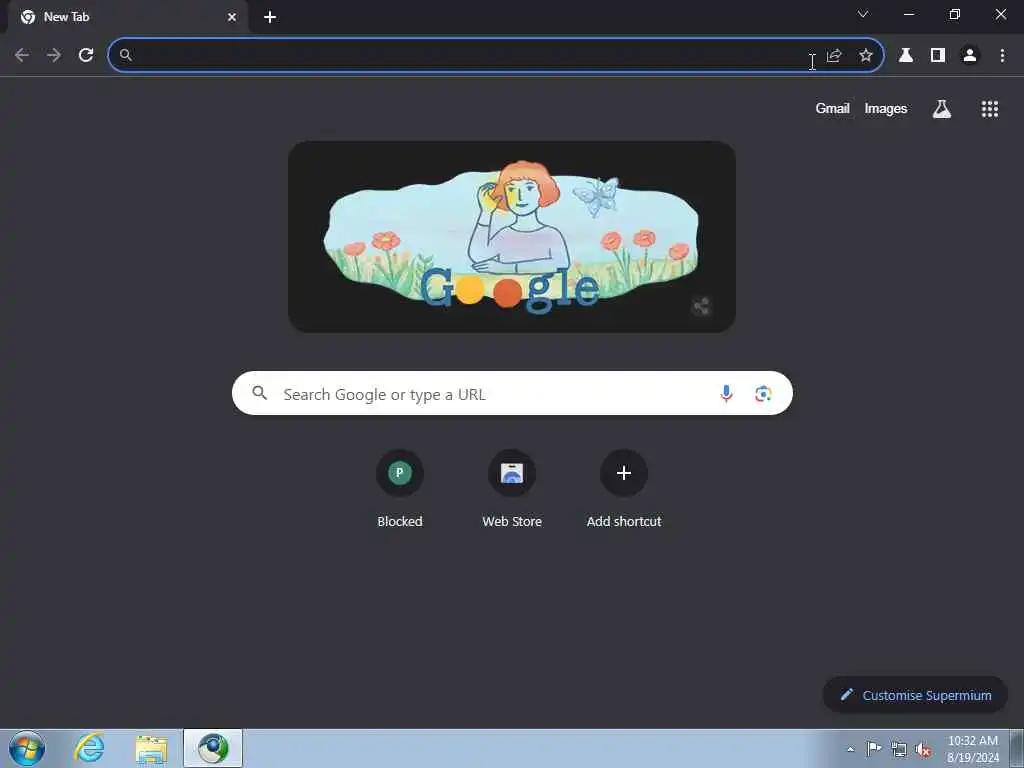Select Supermium taskbar button
This screenshot has height=768, width=1024.
(213, 748)
